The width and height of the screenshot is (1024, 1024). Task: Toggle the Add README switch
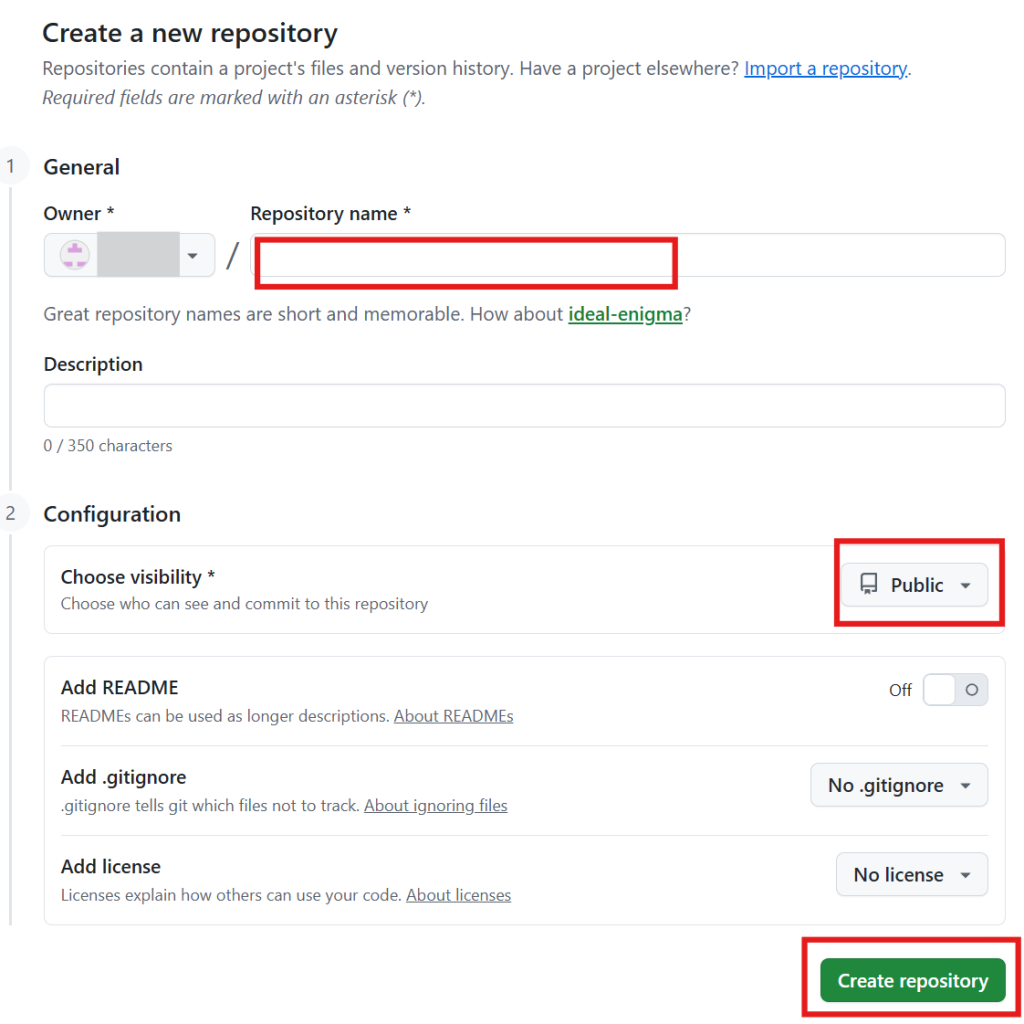coord(955,690)
